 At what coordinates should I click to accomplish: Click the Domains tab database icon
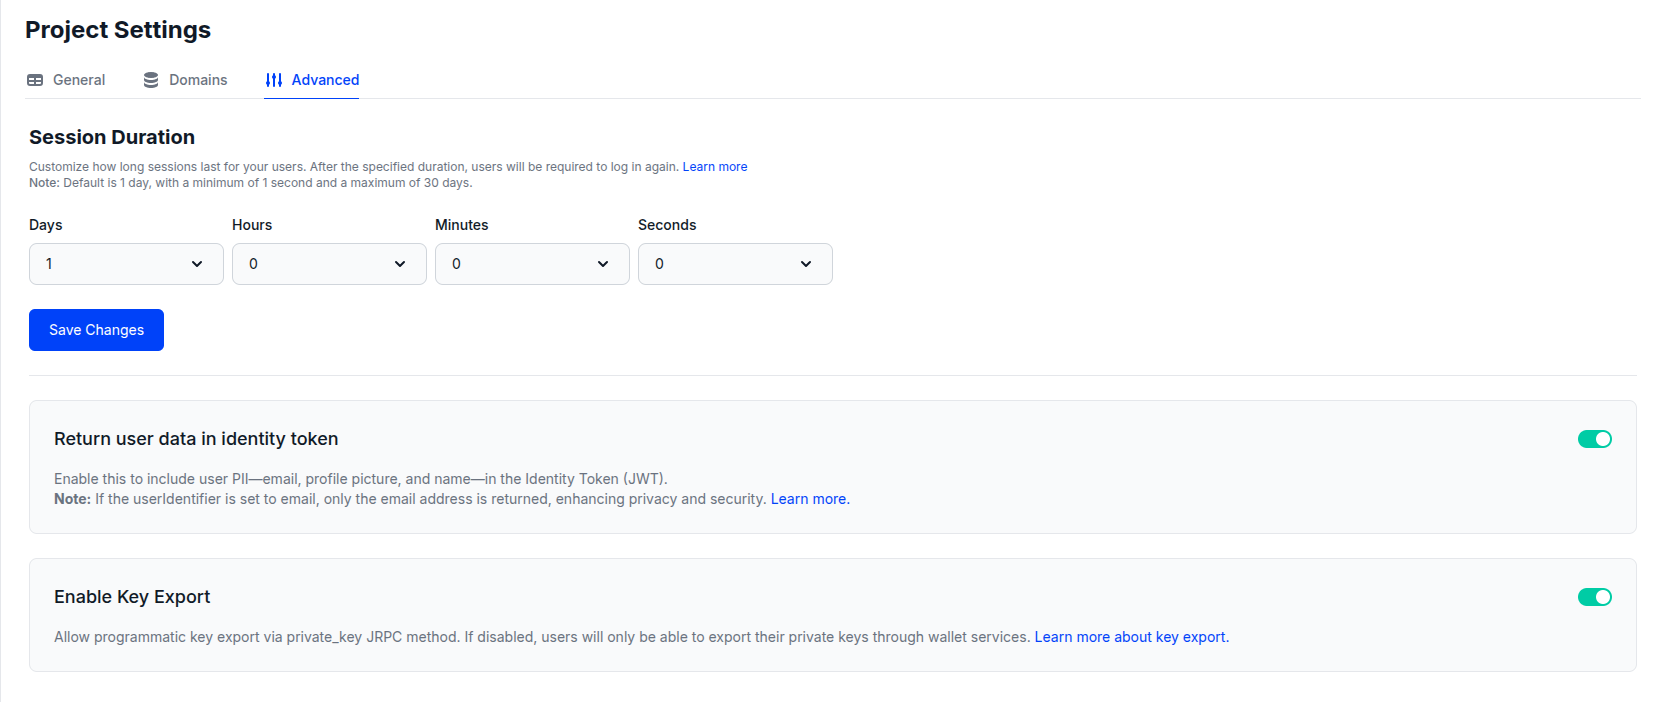[x=151, y=80]
